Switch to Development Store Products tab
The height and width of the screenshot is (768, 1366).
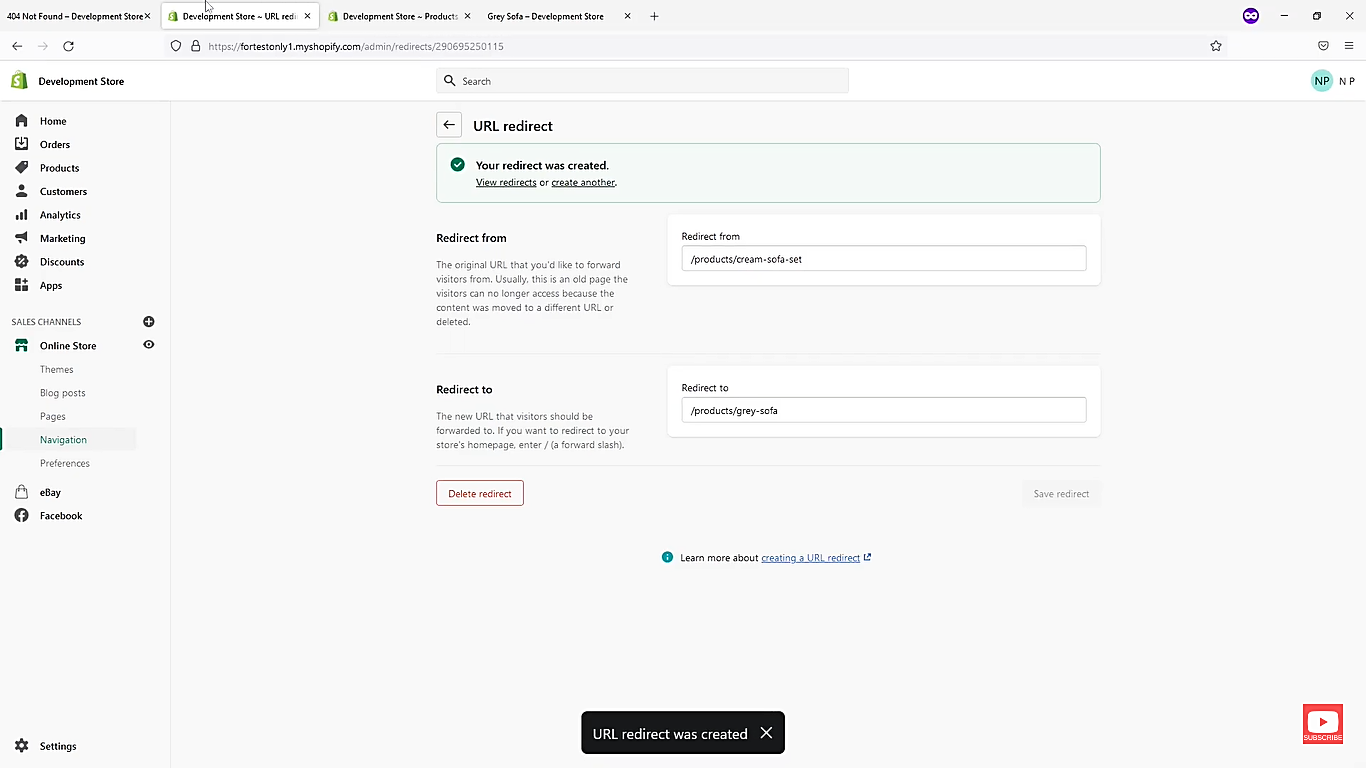coord(400,16)
